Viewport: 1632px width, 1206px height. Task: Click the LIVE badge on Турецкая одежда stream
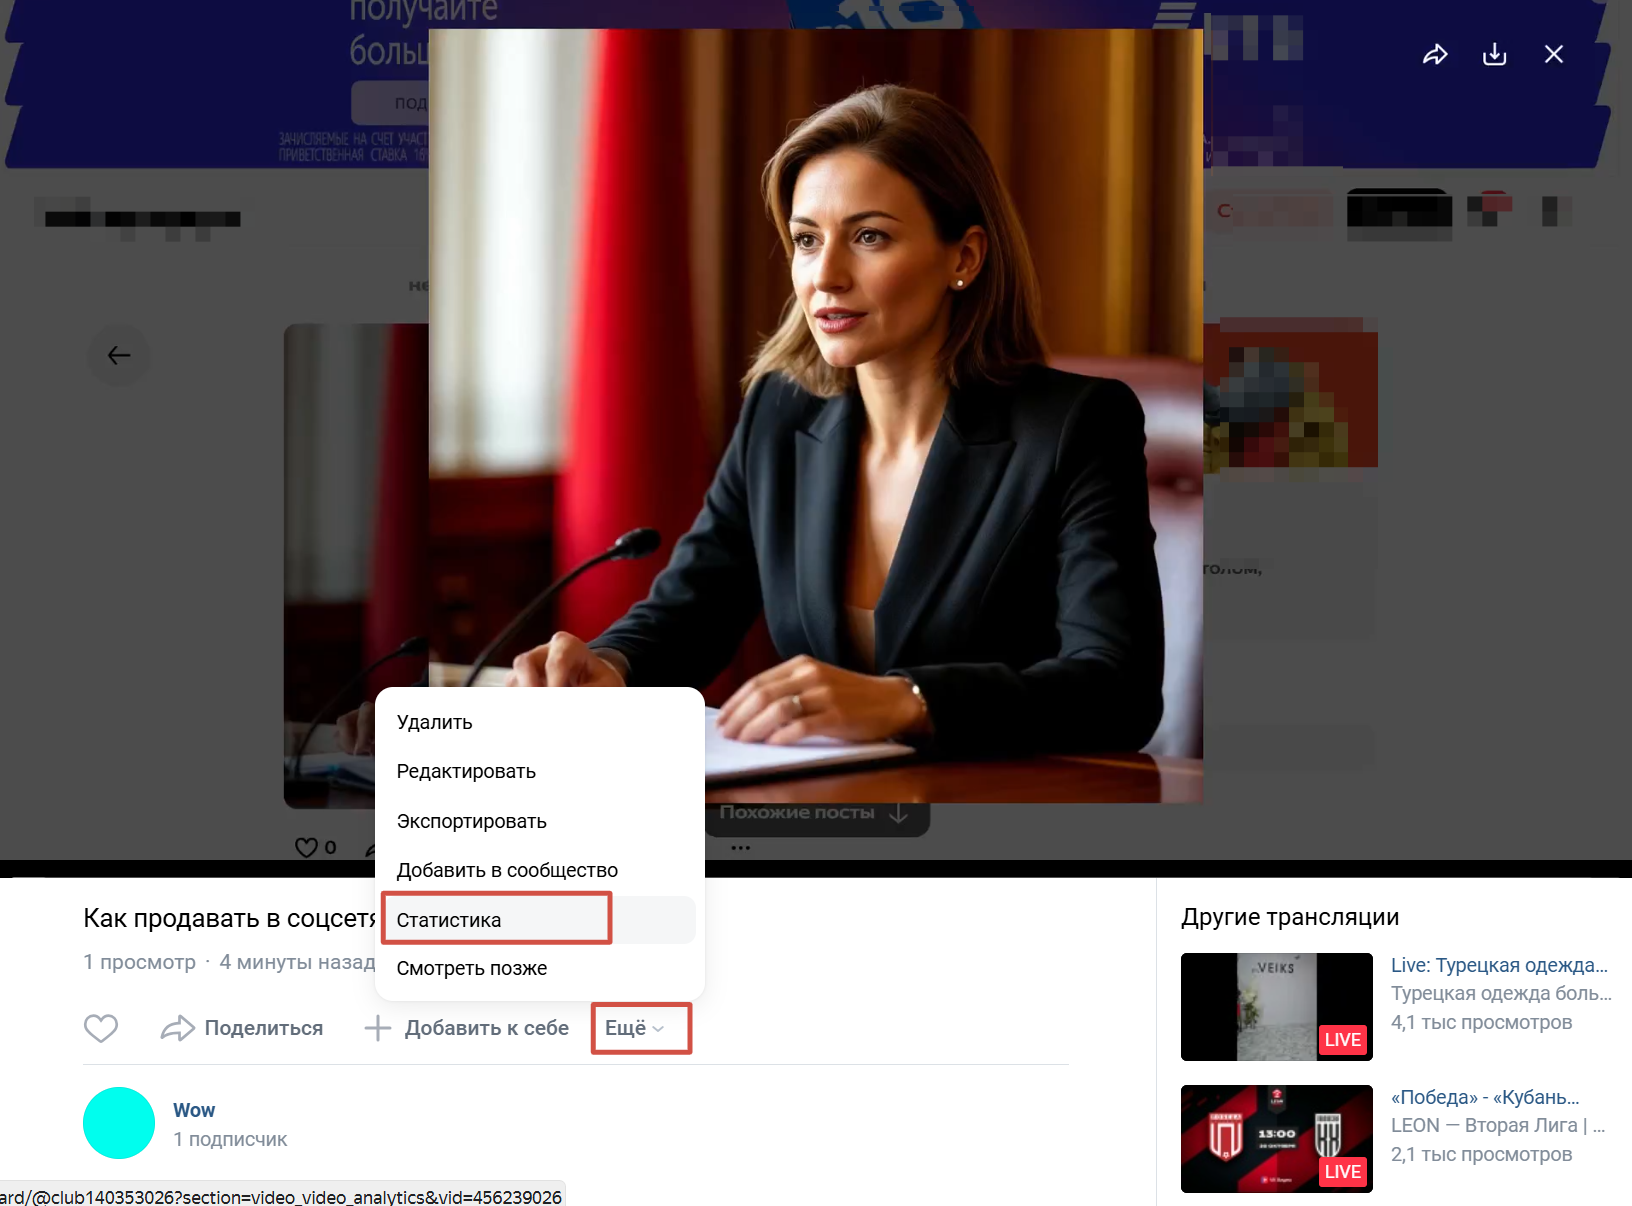(1342, 1040)
